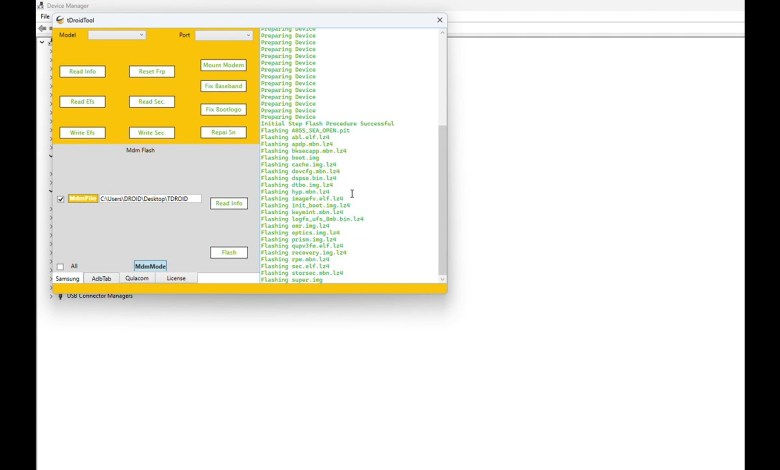
Task: Select the USB Connector Managers device icon
Action: coord(60,296)
